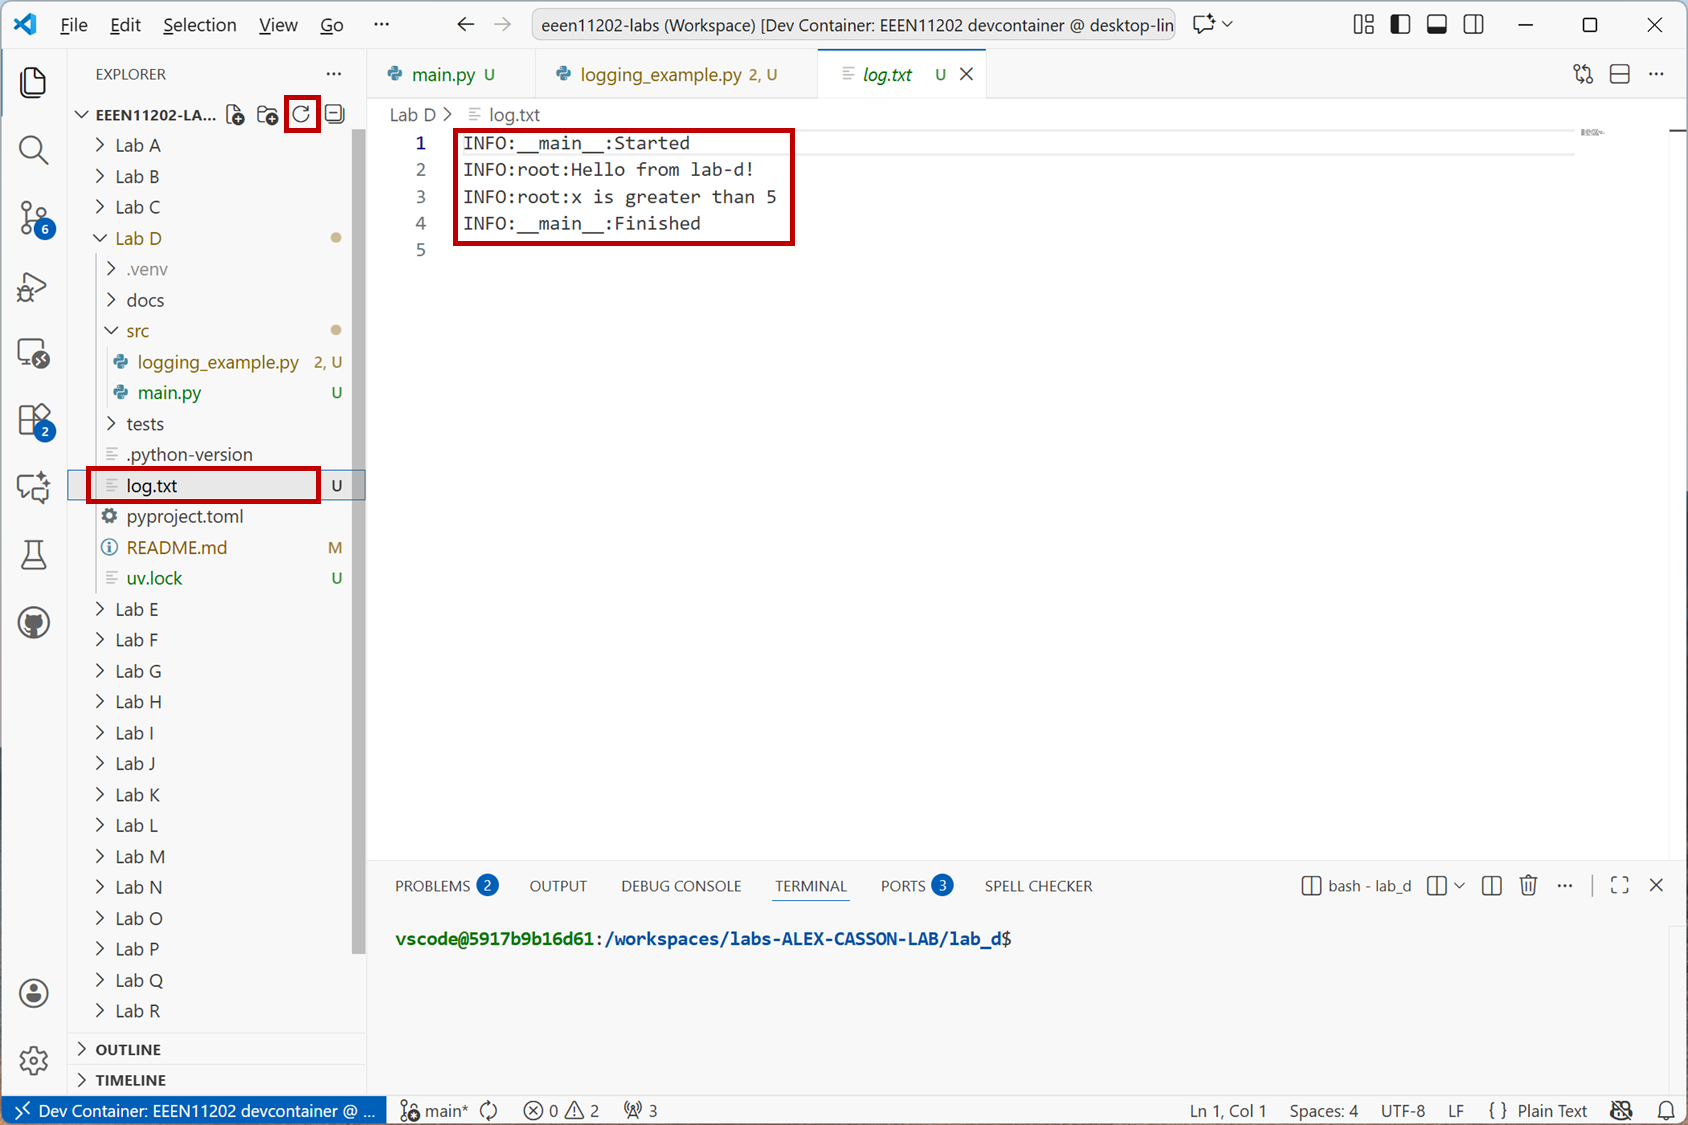Viewport: 1688px width, 1125px height.
Task: Open Source Control view with 6 changes
Action: pyautogui.click(x=33, y=218)
